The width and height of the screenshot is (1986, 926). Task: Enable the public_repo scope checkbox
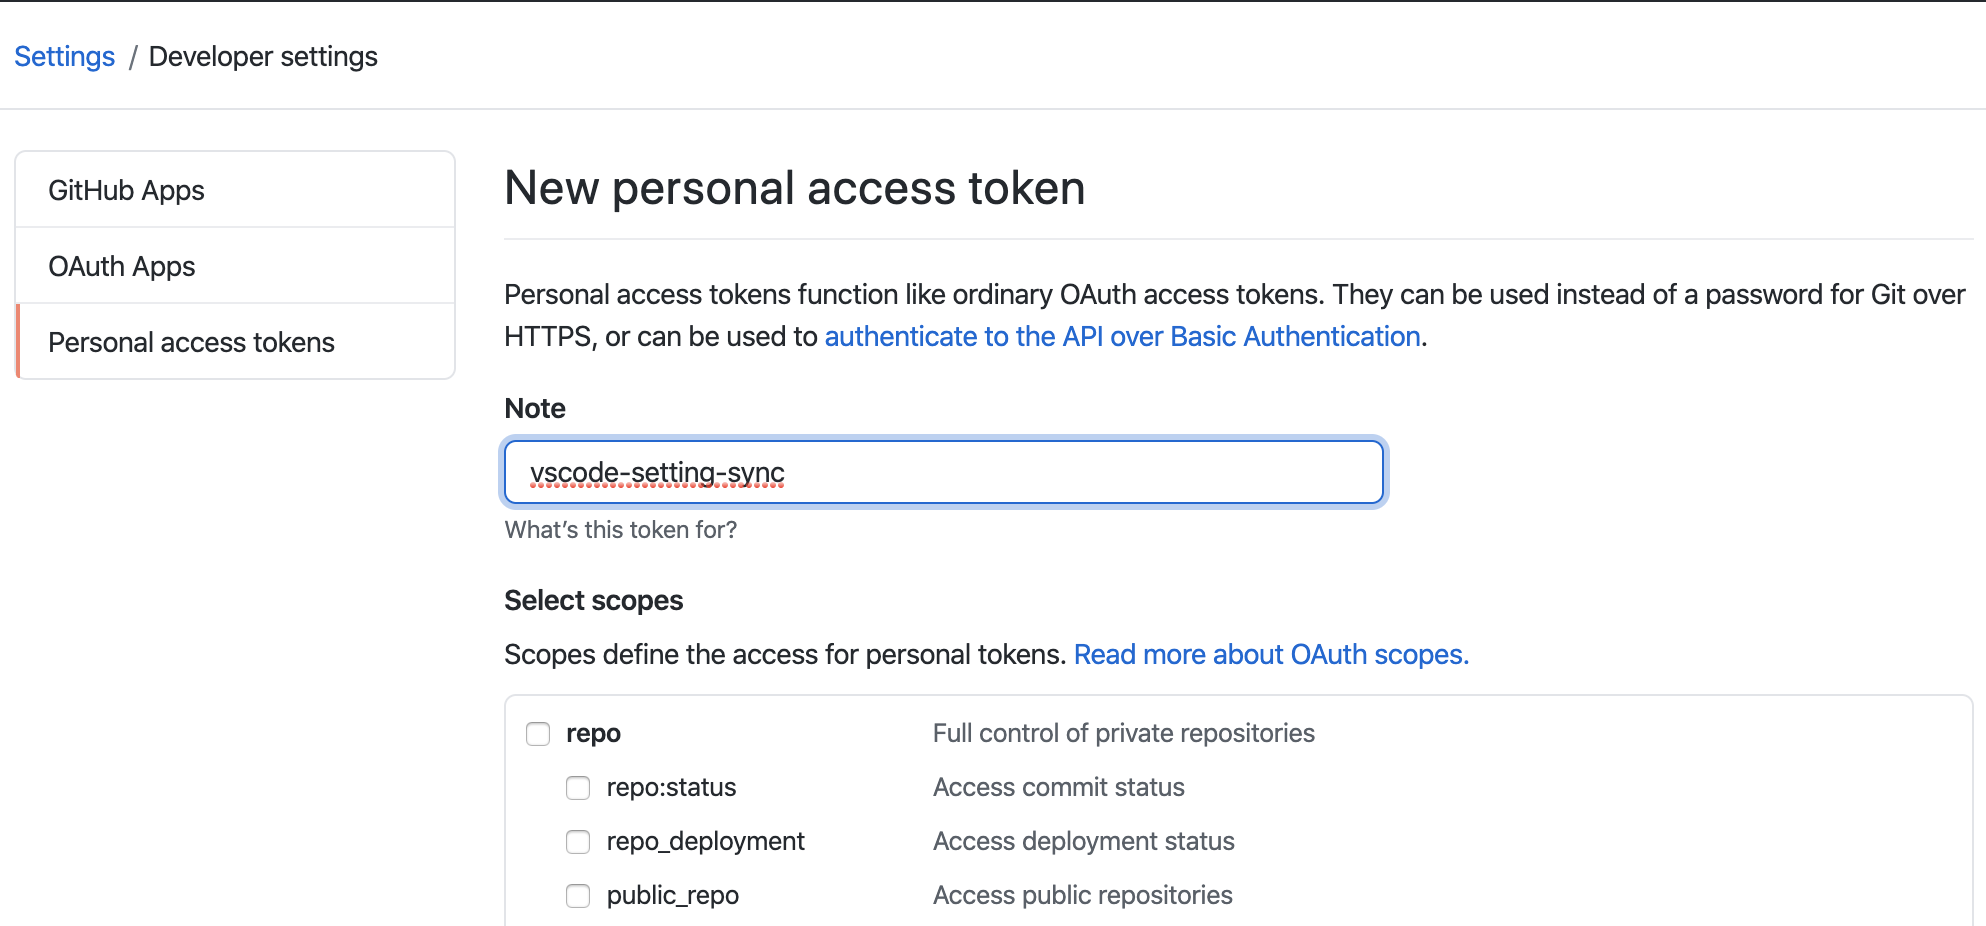[578, 896]
